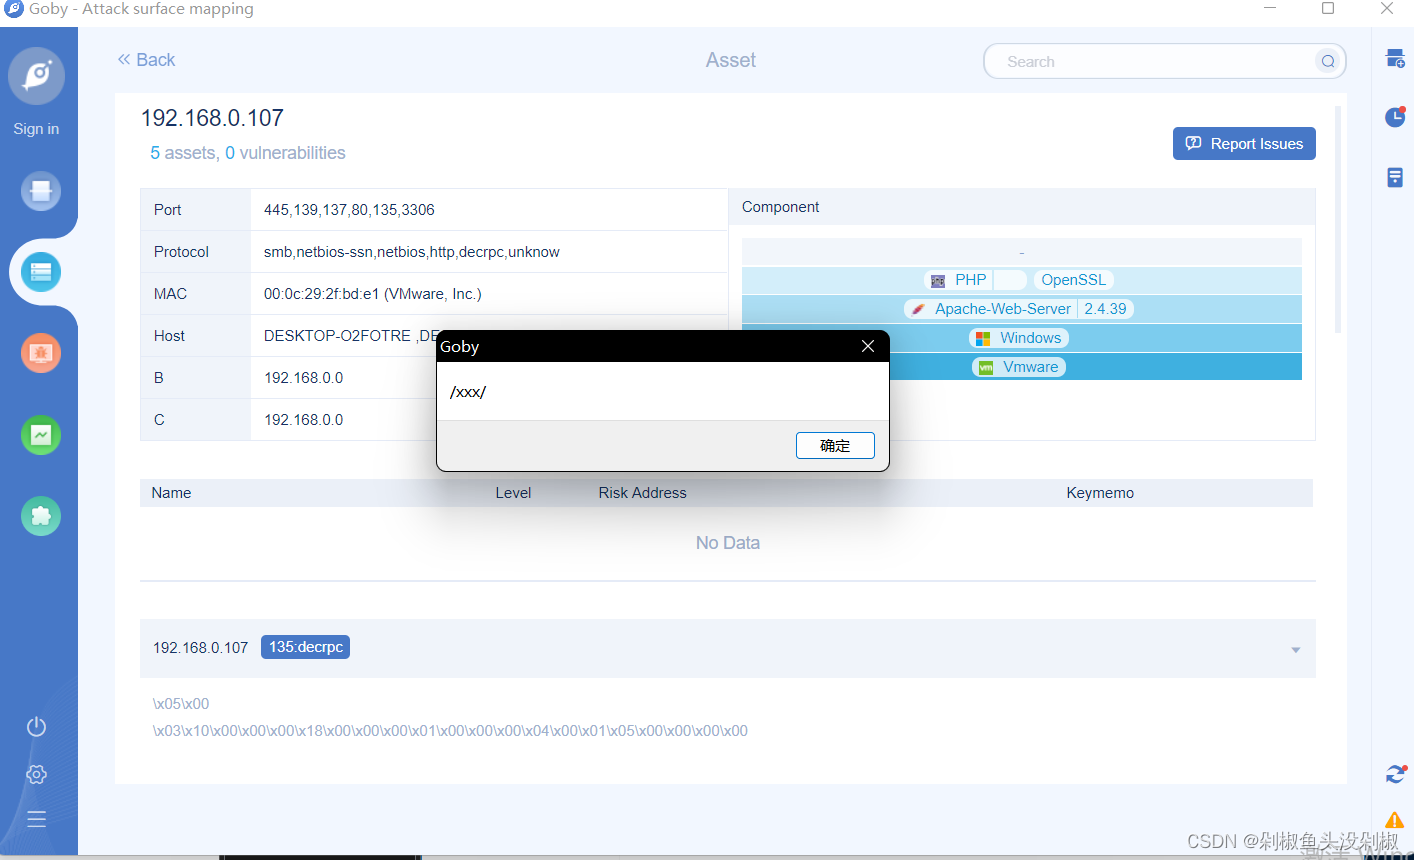This screenshot has width=1414, height=860.
Task: Click the refresh sync icon on right rail
Action: (1396, 774)
